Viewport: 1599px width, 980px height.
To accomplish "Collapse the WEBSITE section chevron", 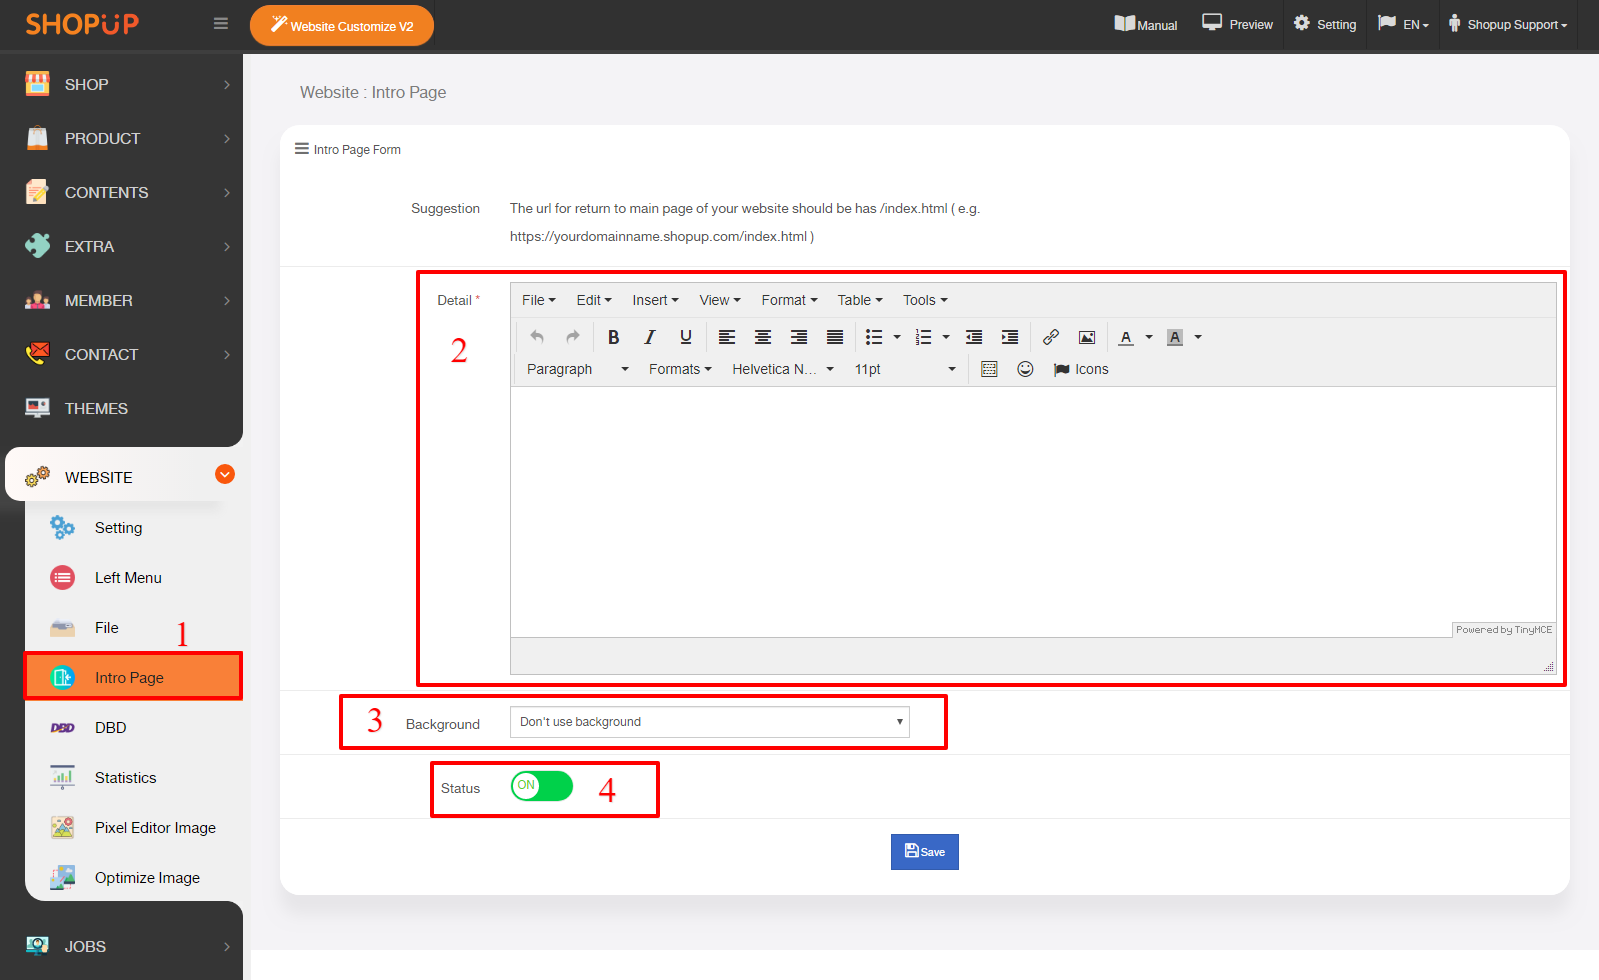I will [x=225, y=474].
